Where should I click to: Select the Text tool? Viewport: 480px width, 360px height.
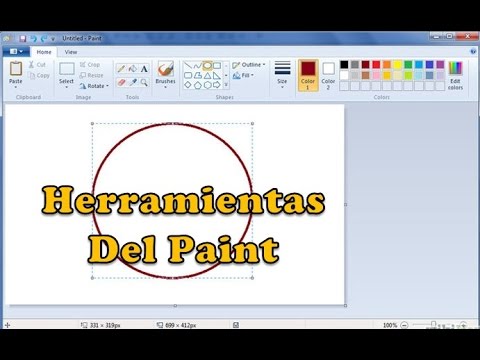144,69
